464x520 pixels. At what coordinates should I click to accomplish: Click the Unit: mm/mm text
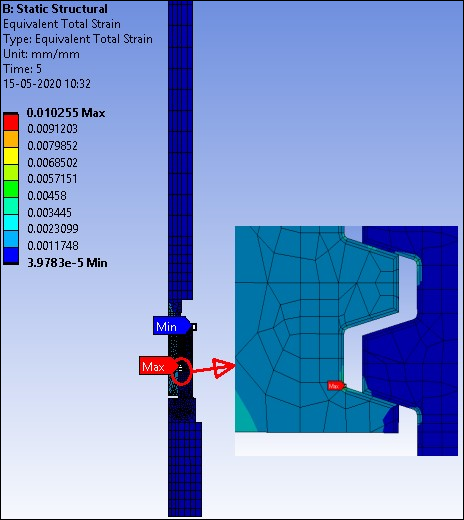41,54
